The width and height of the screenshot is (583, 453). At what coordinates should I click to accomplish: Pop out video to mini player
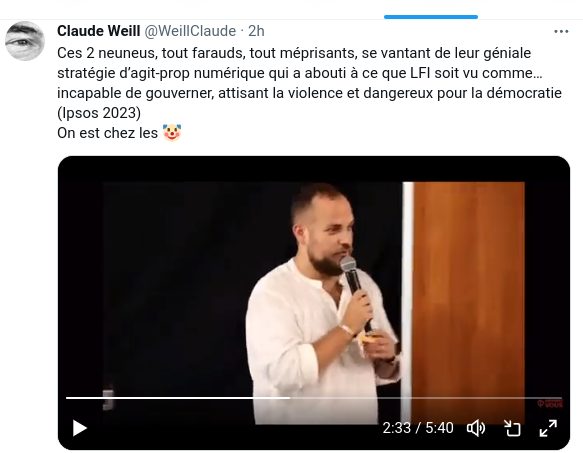pyautogui.click(x=512, y=428)
